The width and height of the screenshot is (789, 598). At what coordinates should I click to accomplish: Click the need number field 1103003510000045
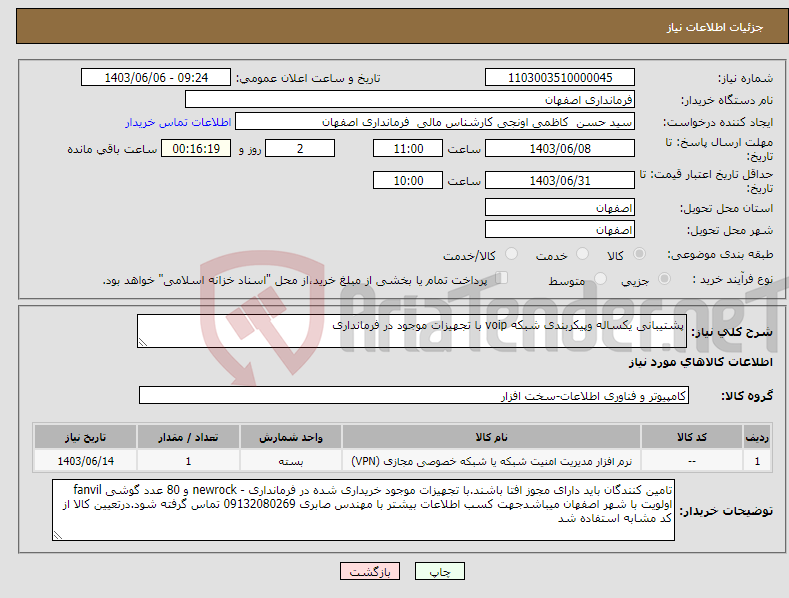click(560, 78)
